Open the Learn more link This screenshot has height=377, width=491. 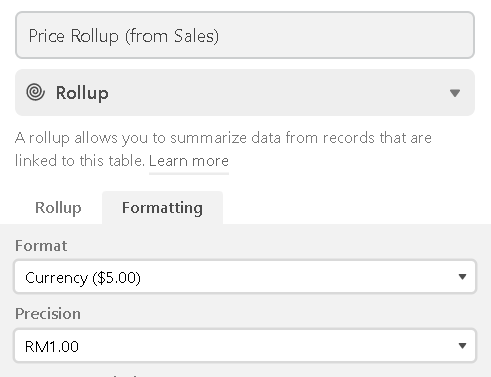point(189,161)
